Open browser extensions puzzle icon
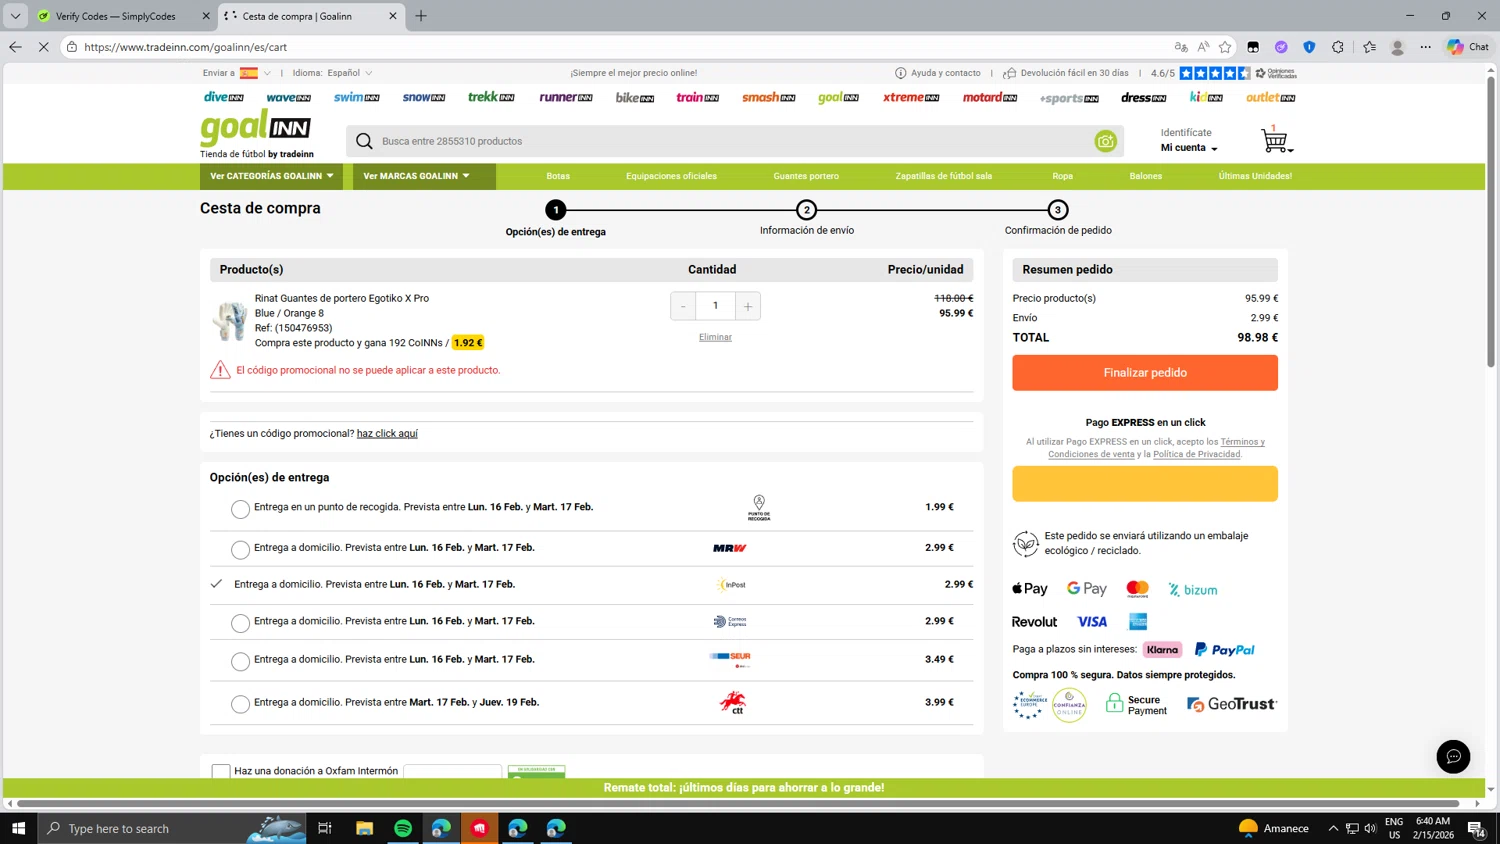1500x844 pixels. click(x=1338, y=47)
